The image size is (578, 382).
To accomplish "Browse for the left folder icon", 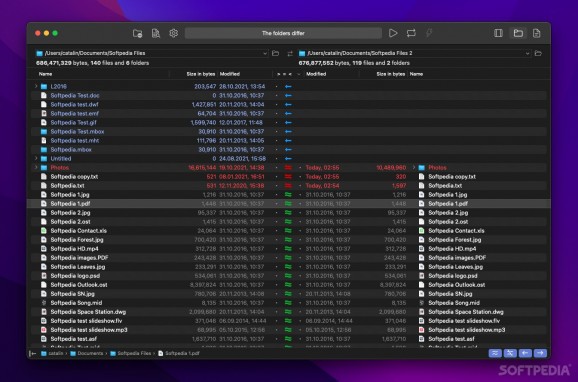I will (275, 53).
